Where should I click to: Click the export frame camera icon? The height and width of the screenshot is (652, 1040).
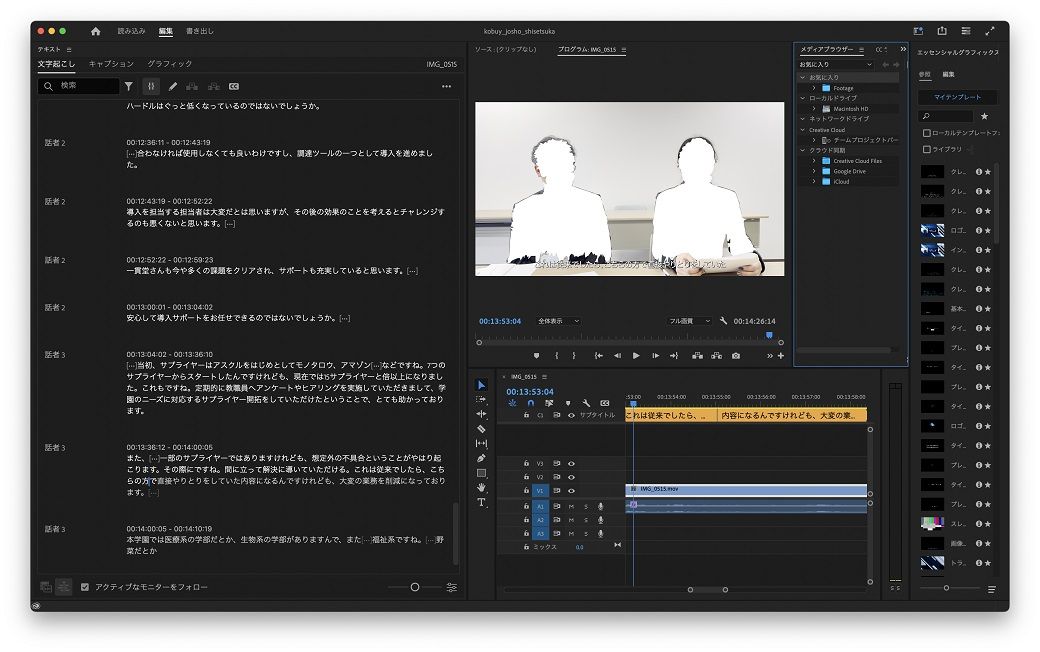click(x=736, y=356)
